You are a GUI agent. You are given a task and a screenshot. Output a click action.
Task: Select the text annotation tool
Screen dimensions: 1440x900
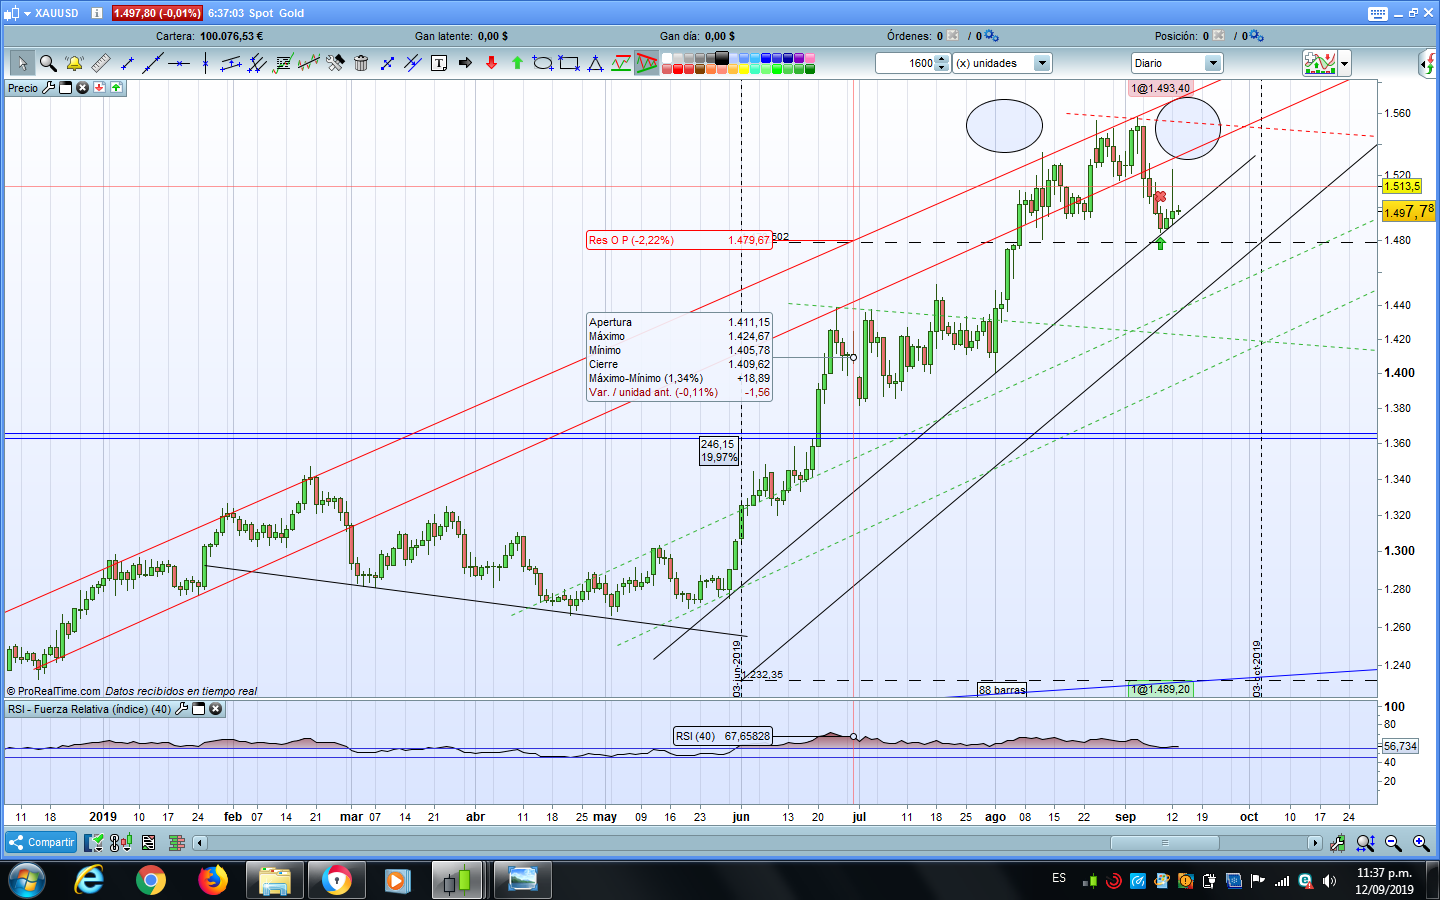pos(439,63)
